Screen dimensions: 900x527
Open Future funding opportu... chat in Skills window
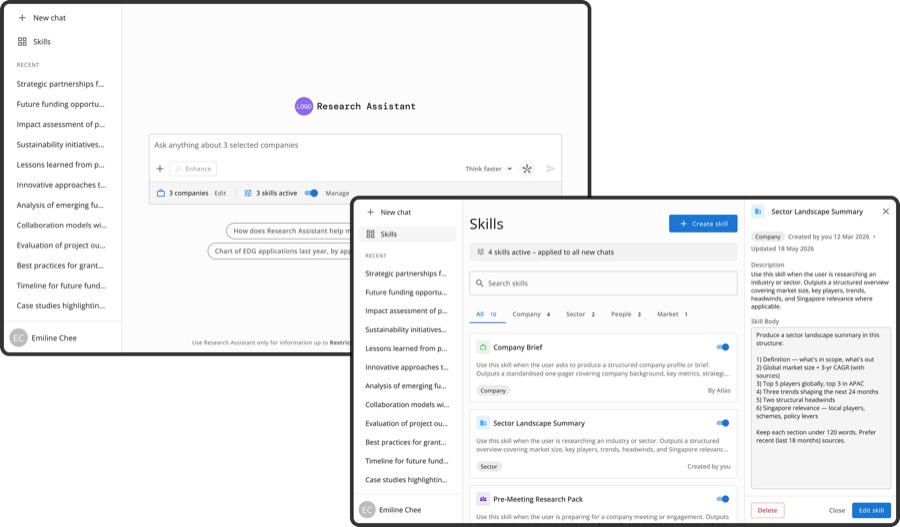coord(406,293)
